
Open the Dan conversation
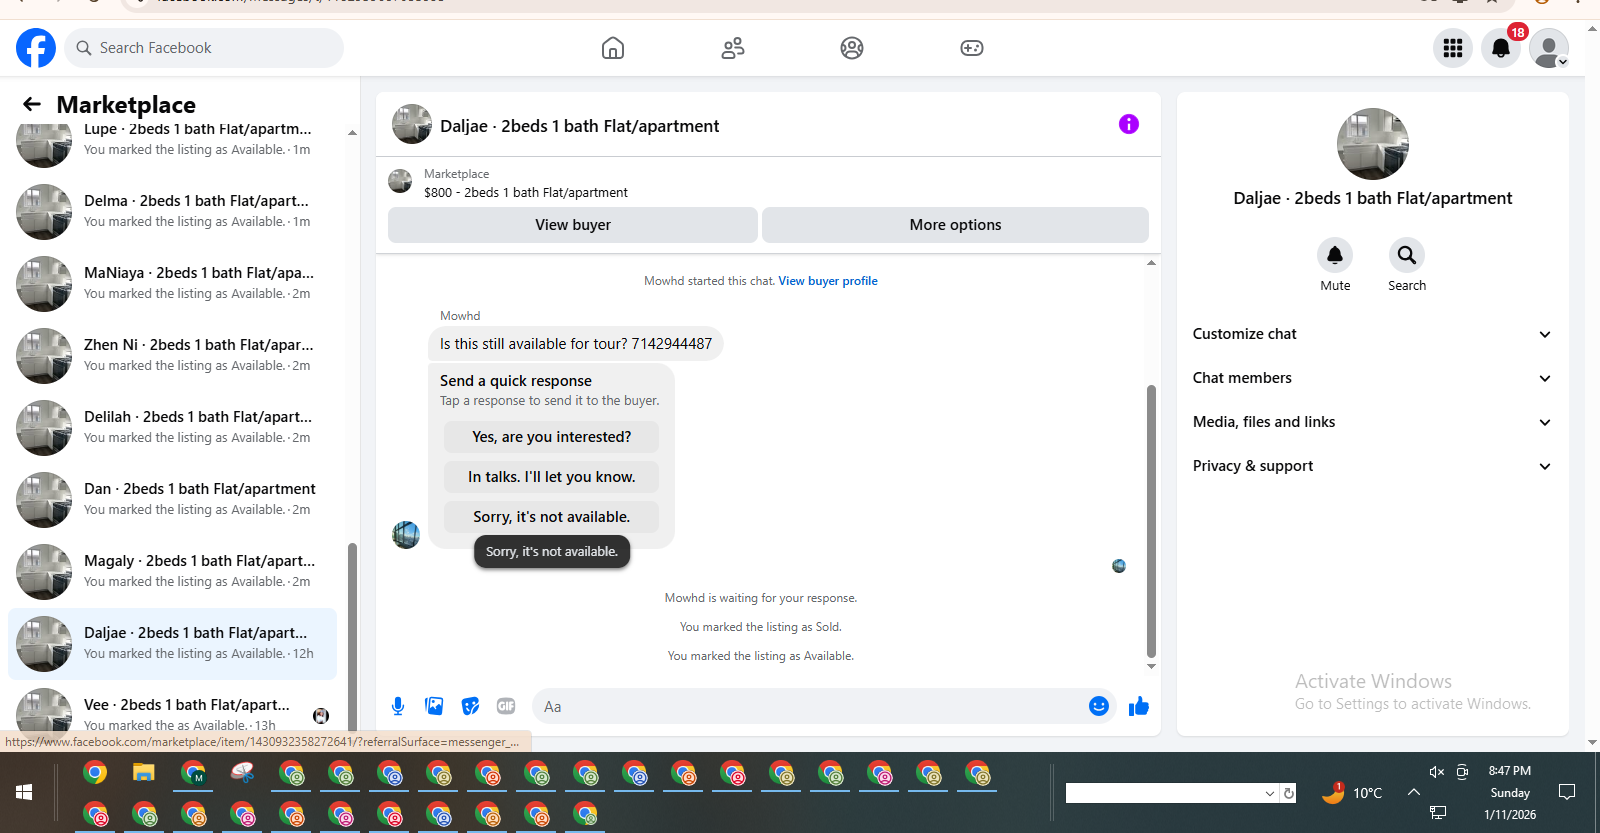pyautogui.click(x=172, y=500)
